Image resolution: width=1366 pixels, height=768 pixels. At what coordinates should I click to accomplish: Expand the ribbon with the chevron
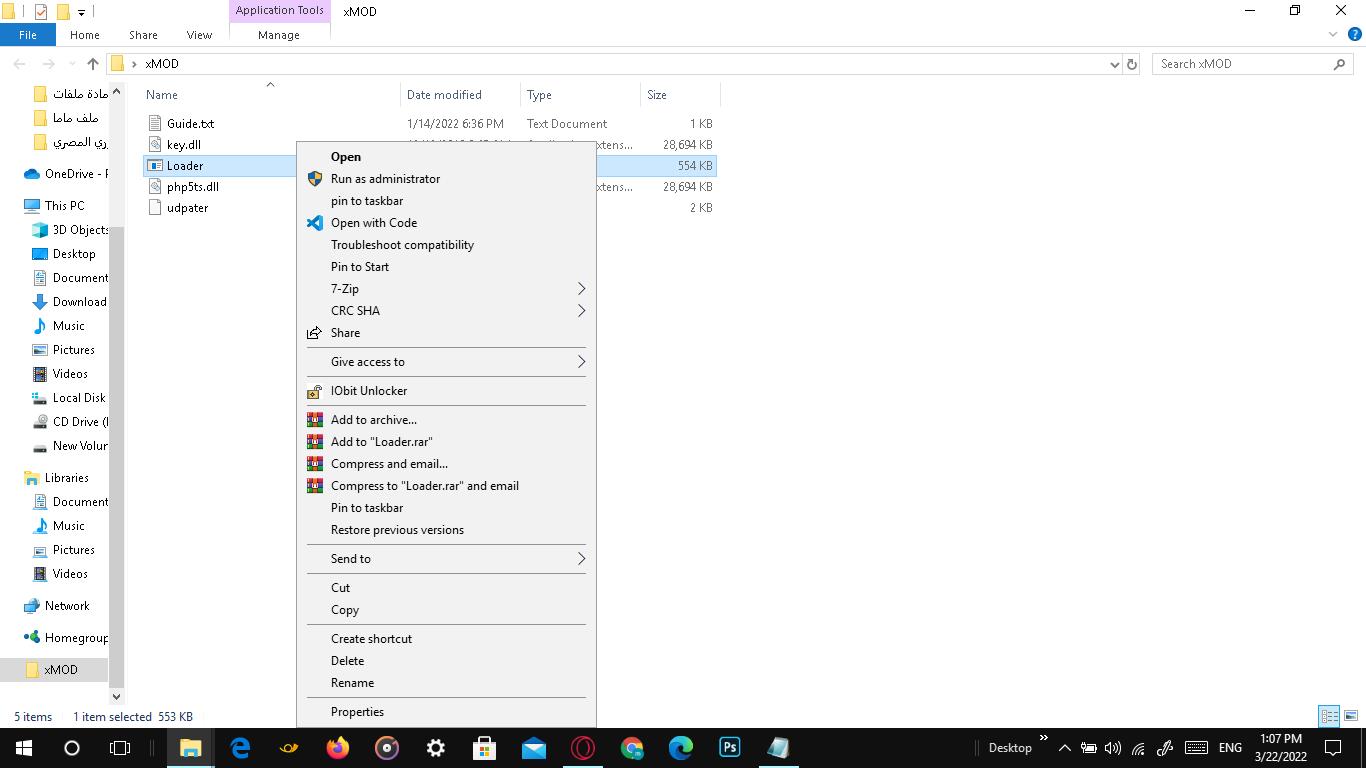click(1332, 35)
